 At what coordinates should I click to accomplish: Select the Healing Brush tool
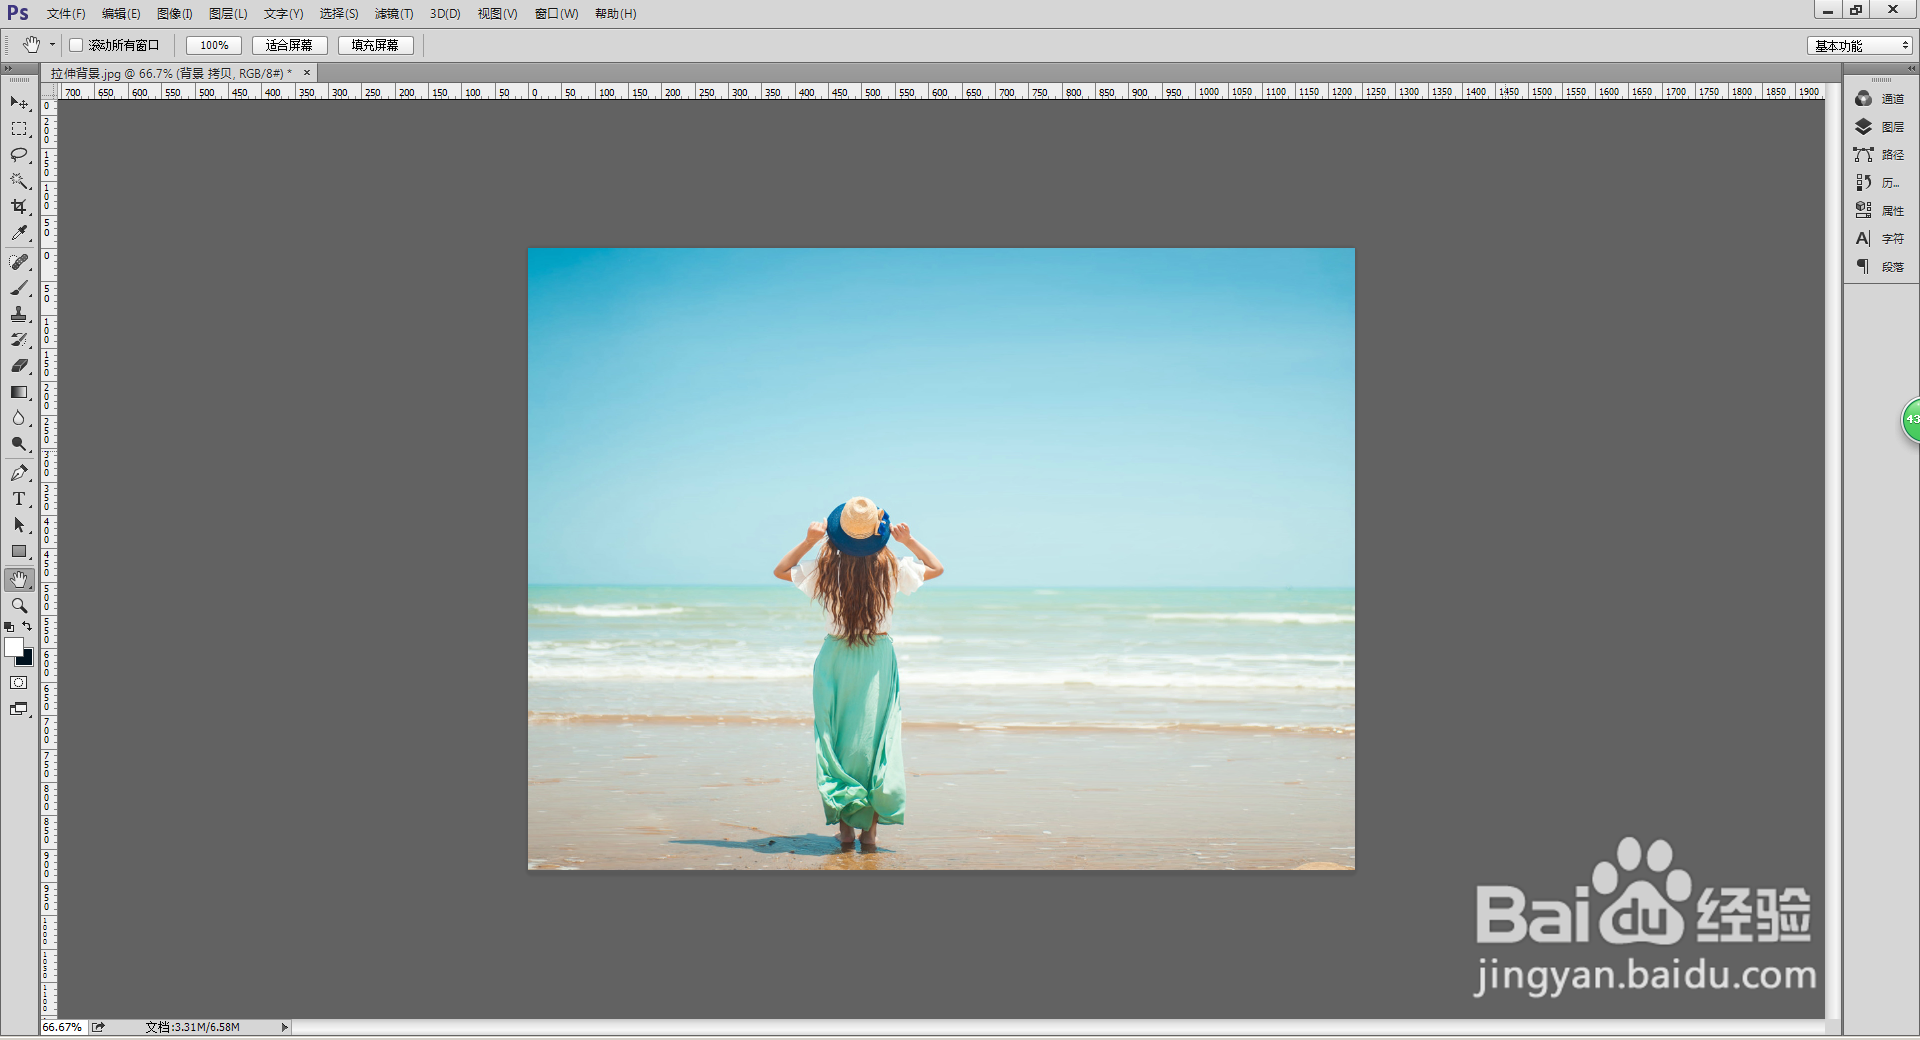19,262
